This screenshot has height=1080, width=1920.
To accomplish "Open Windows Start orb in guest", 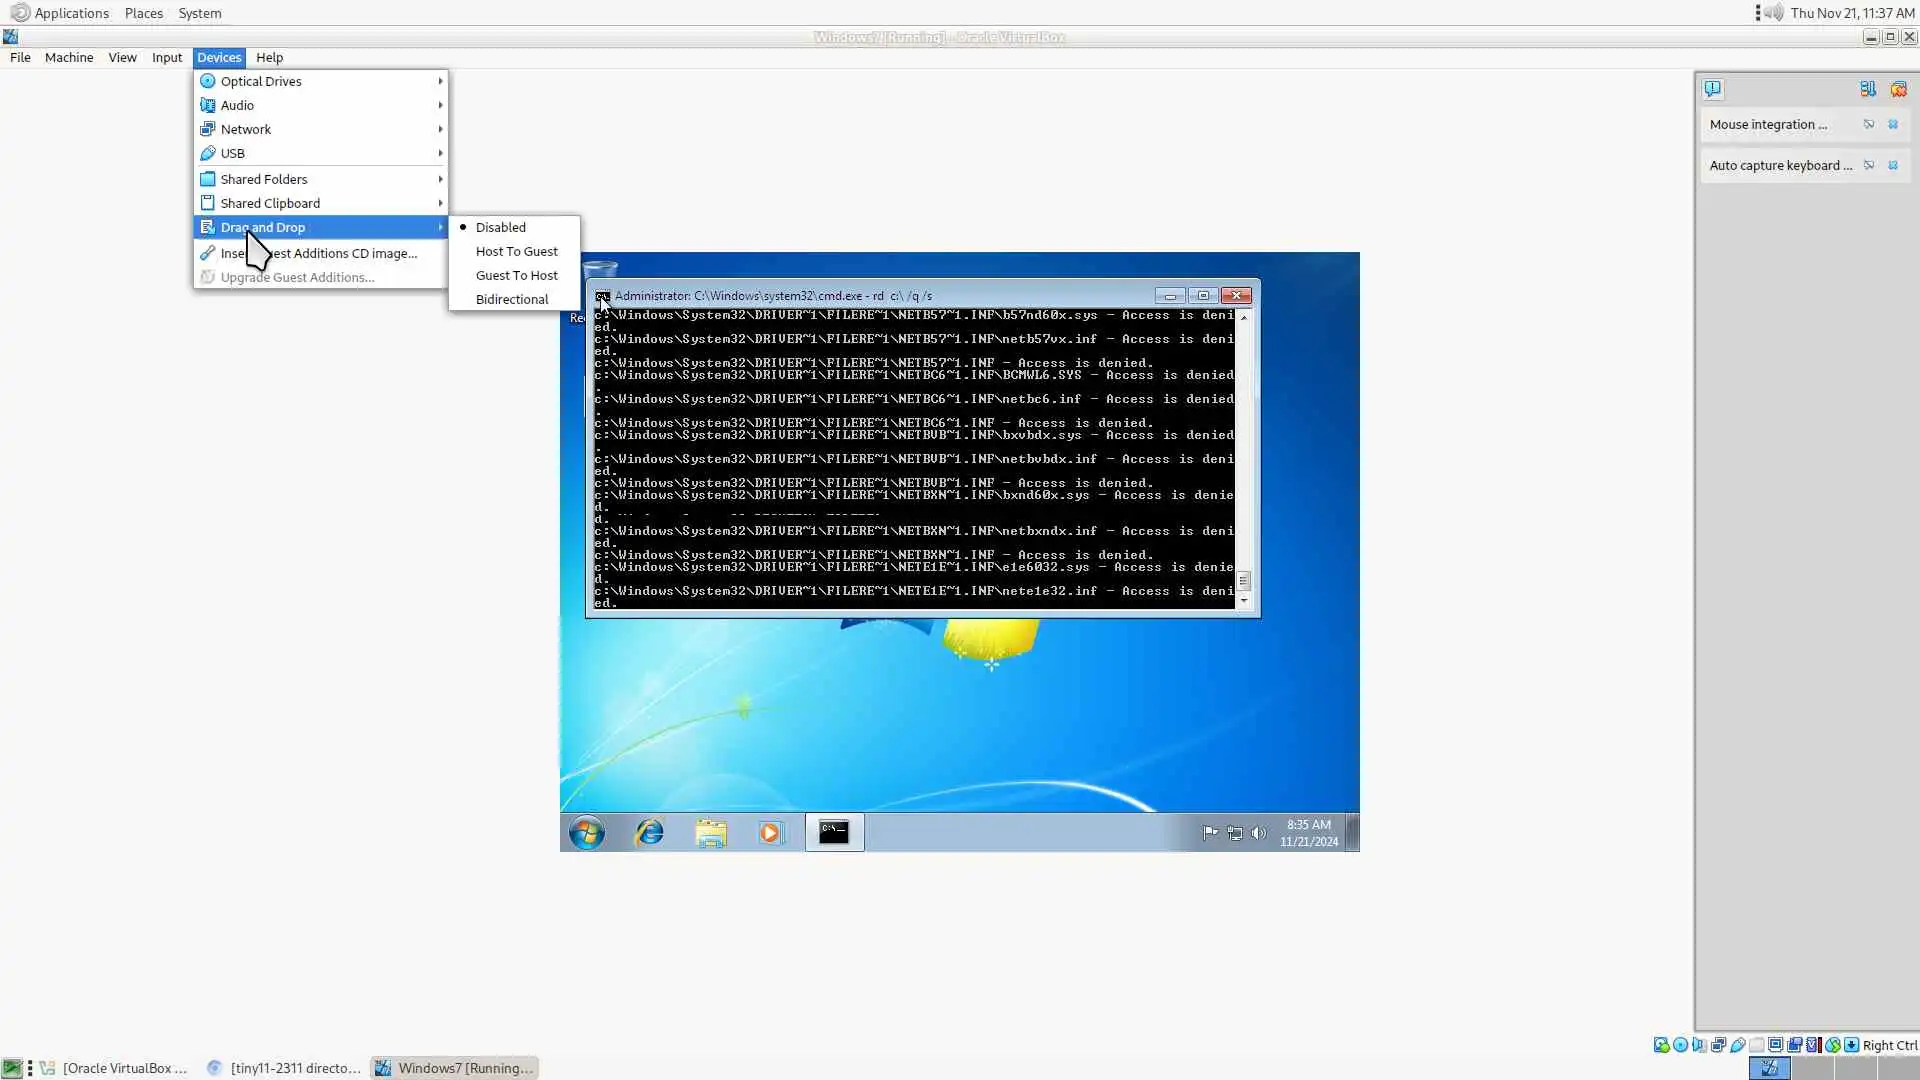I will coord(587,832).
